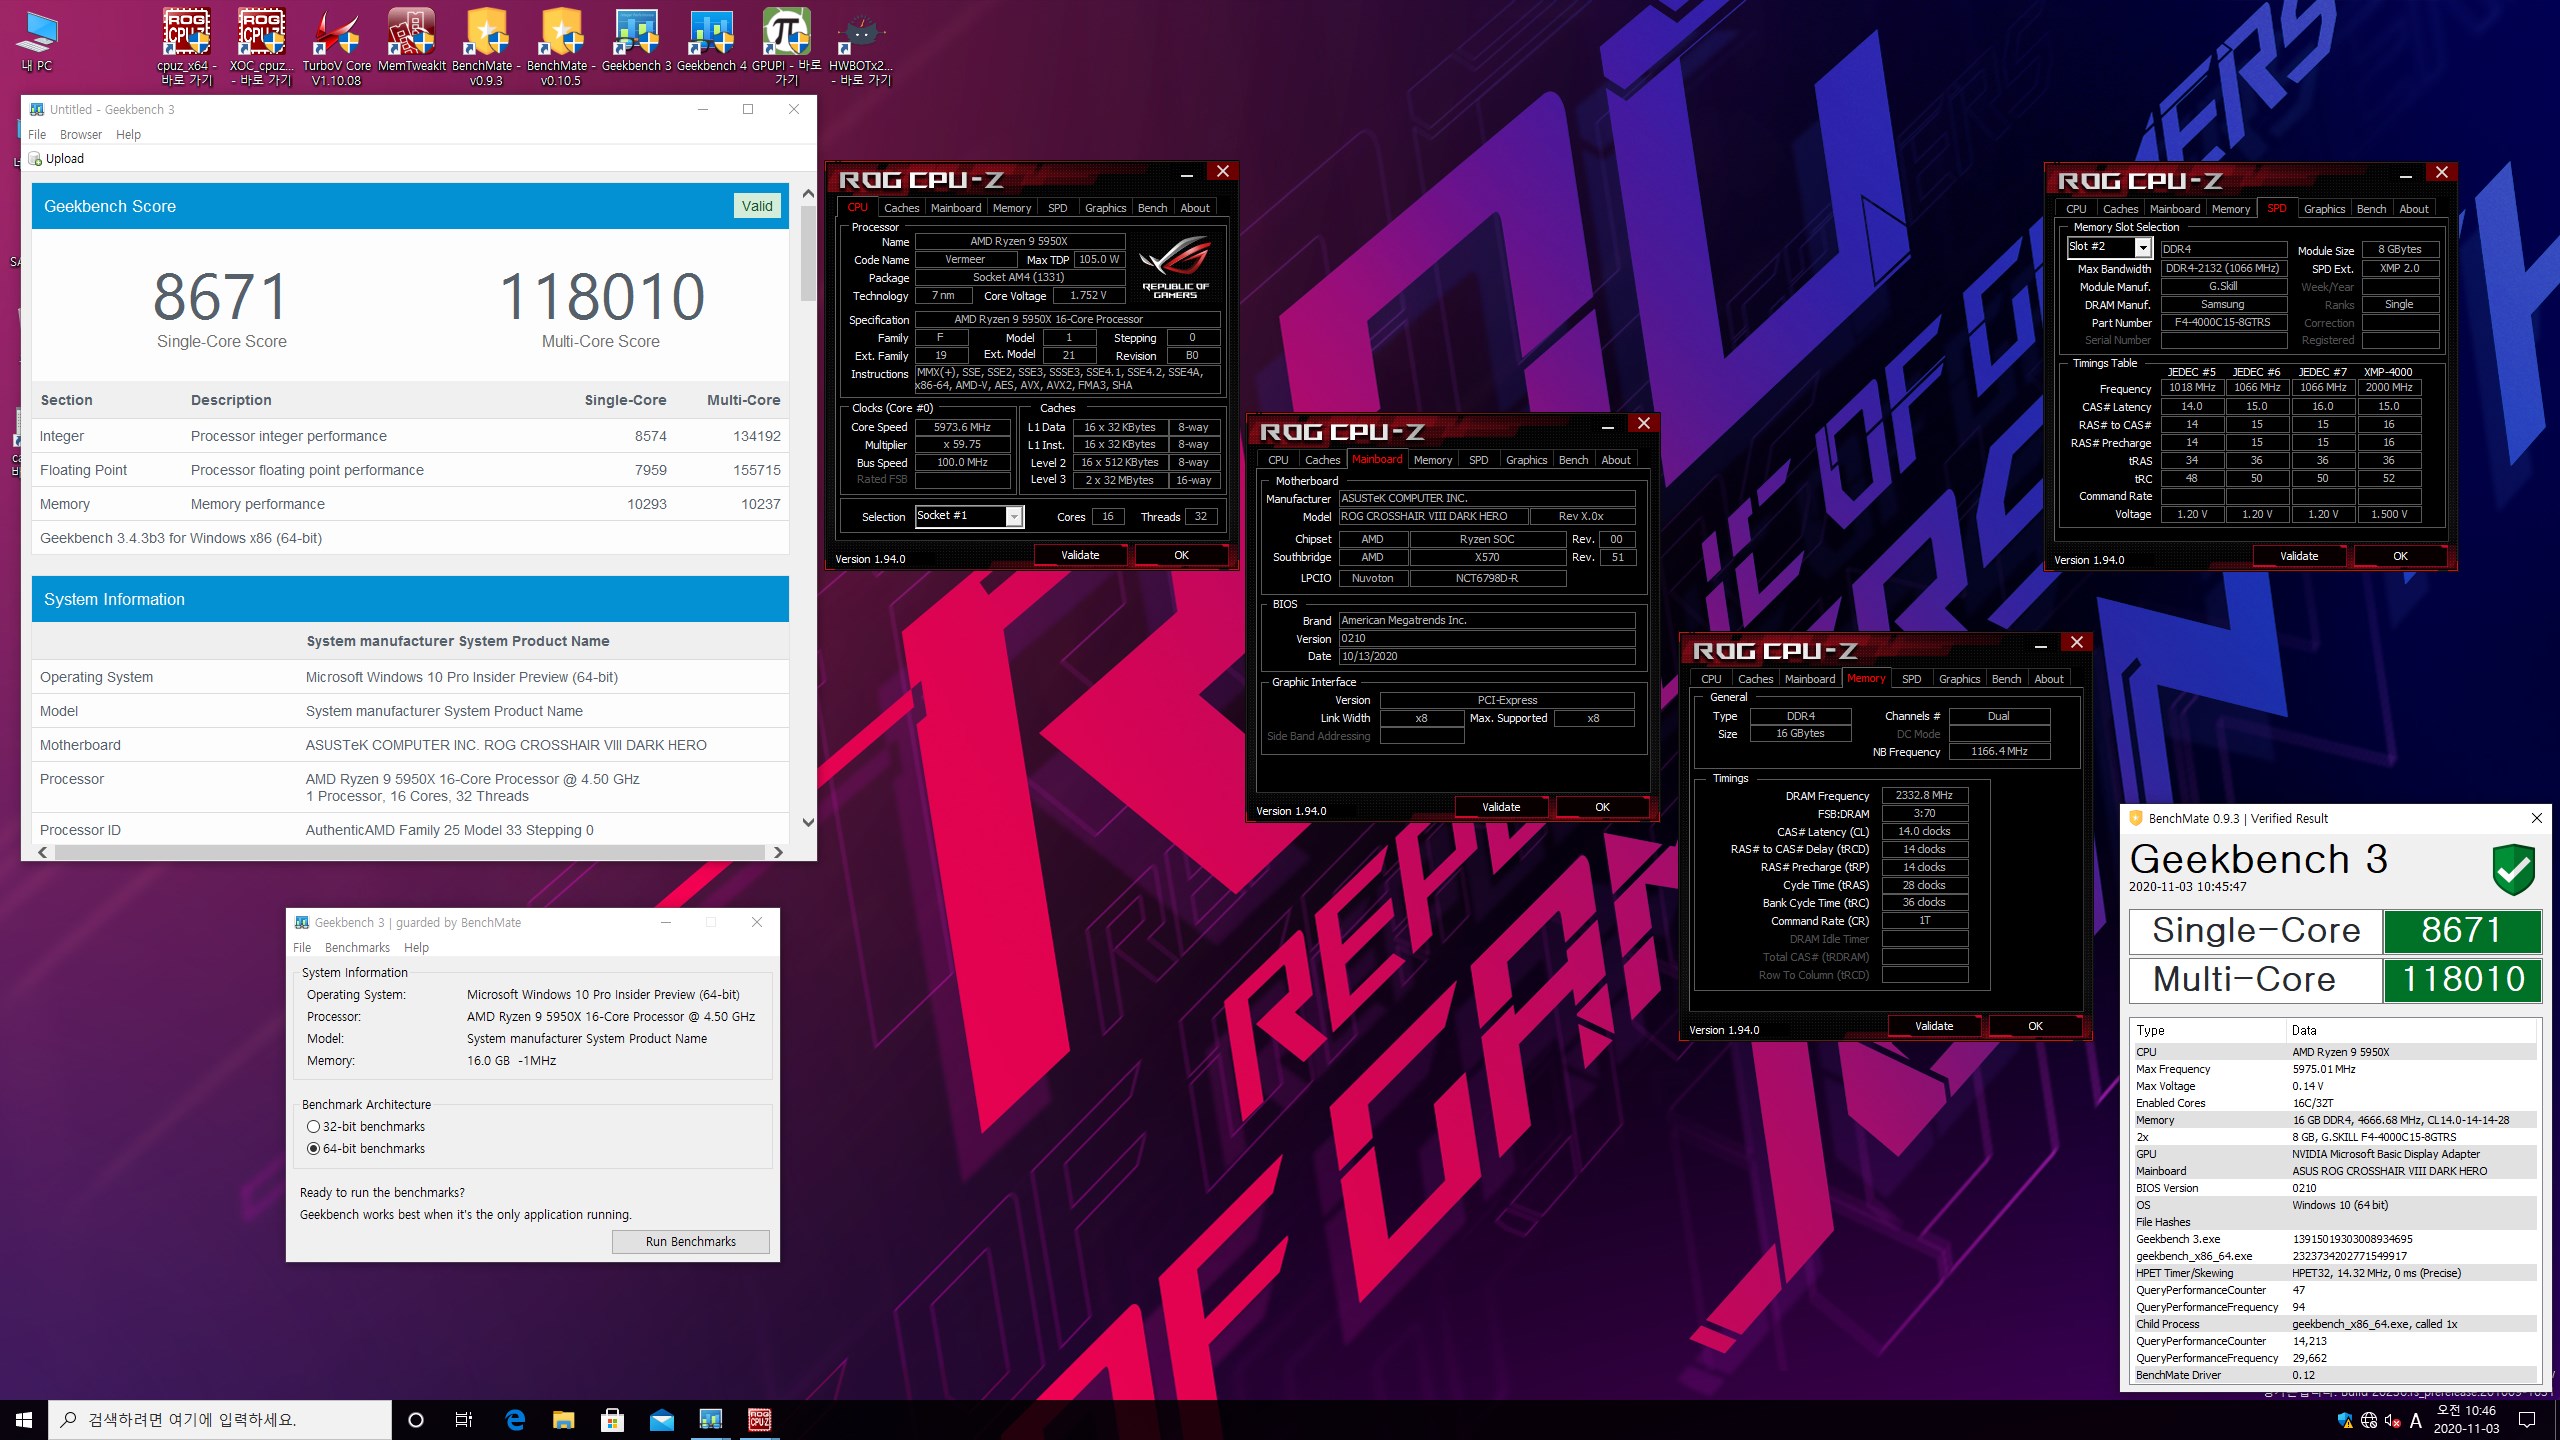Click Validate in CPU tab window
This screenshot has height=1440, width=2560.
tap(1080, 555)
